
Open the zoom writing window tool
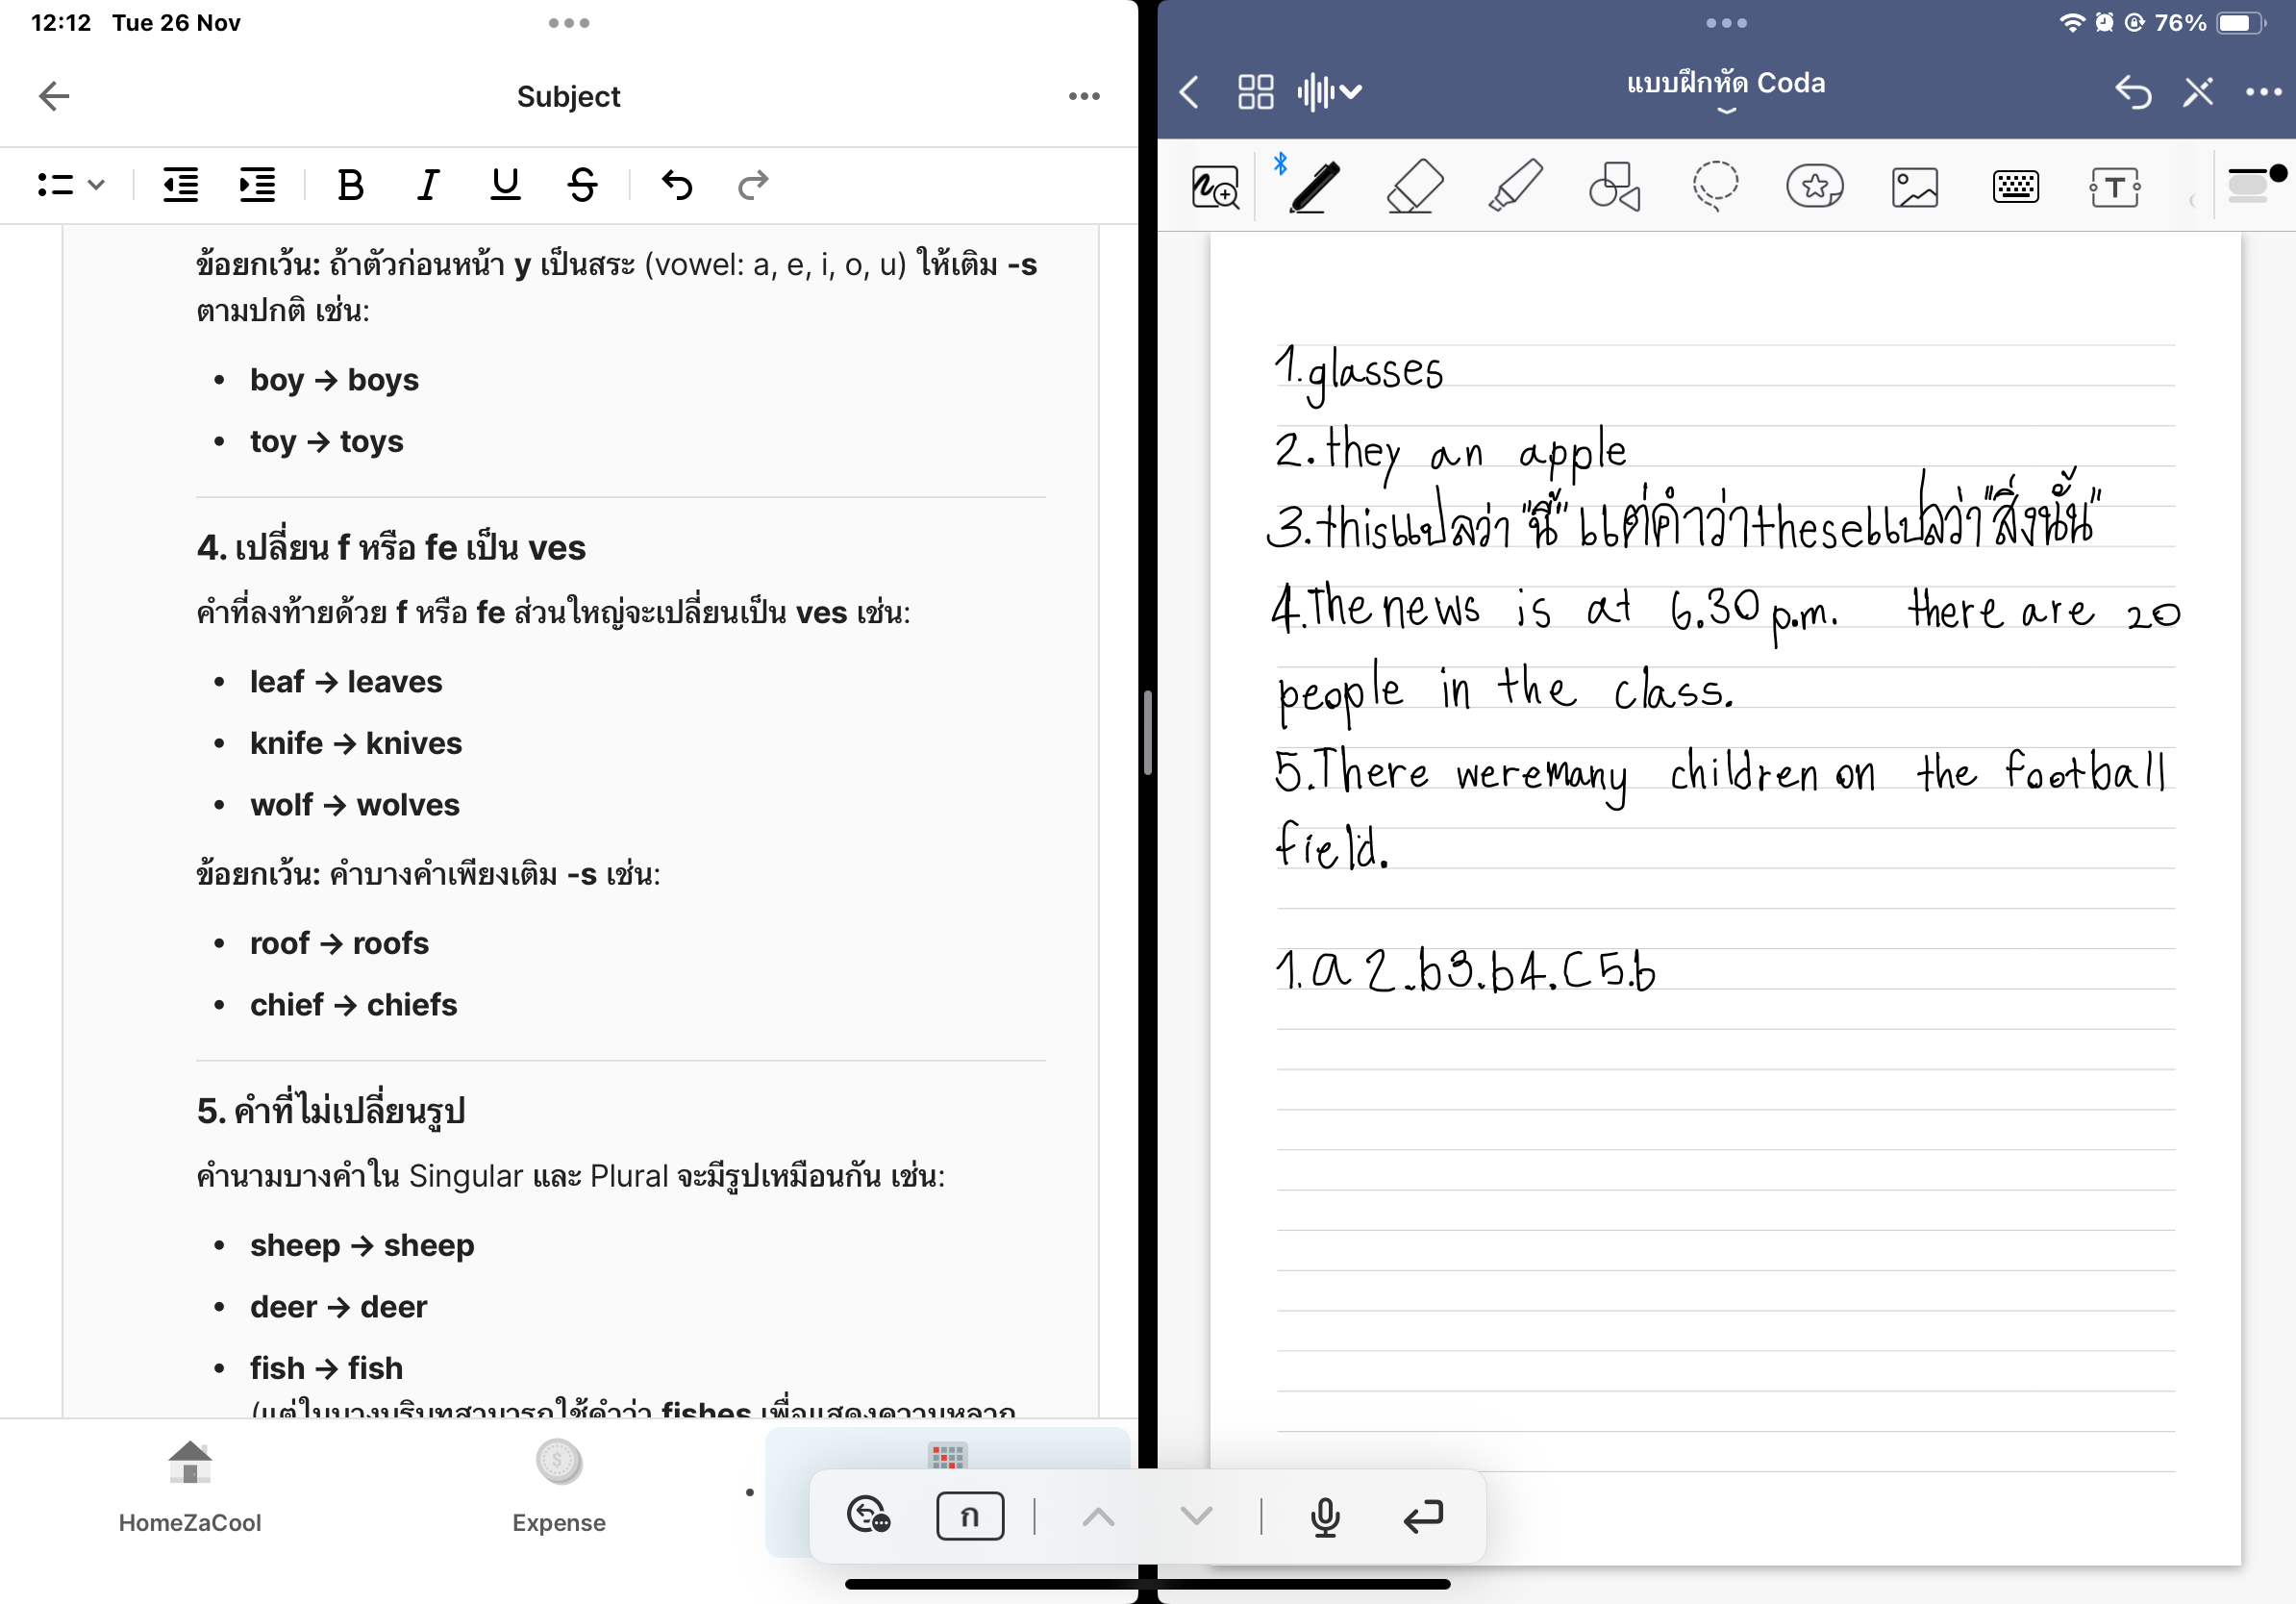point(1214,186)
